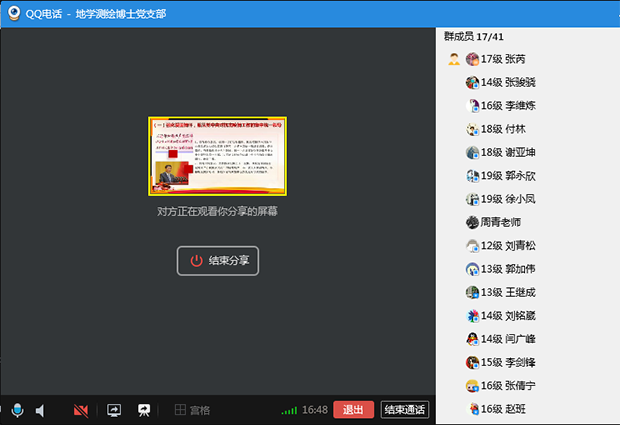Click the avatar of 付林

coord(473,129)
